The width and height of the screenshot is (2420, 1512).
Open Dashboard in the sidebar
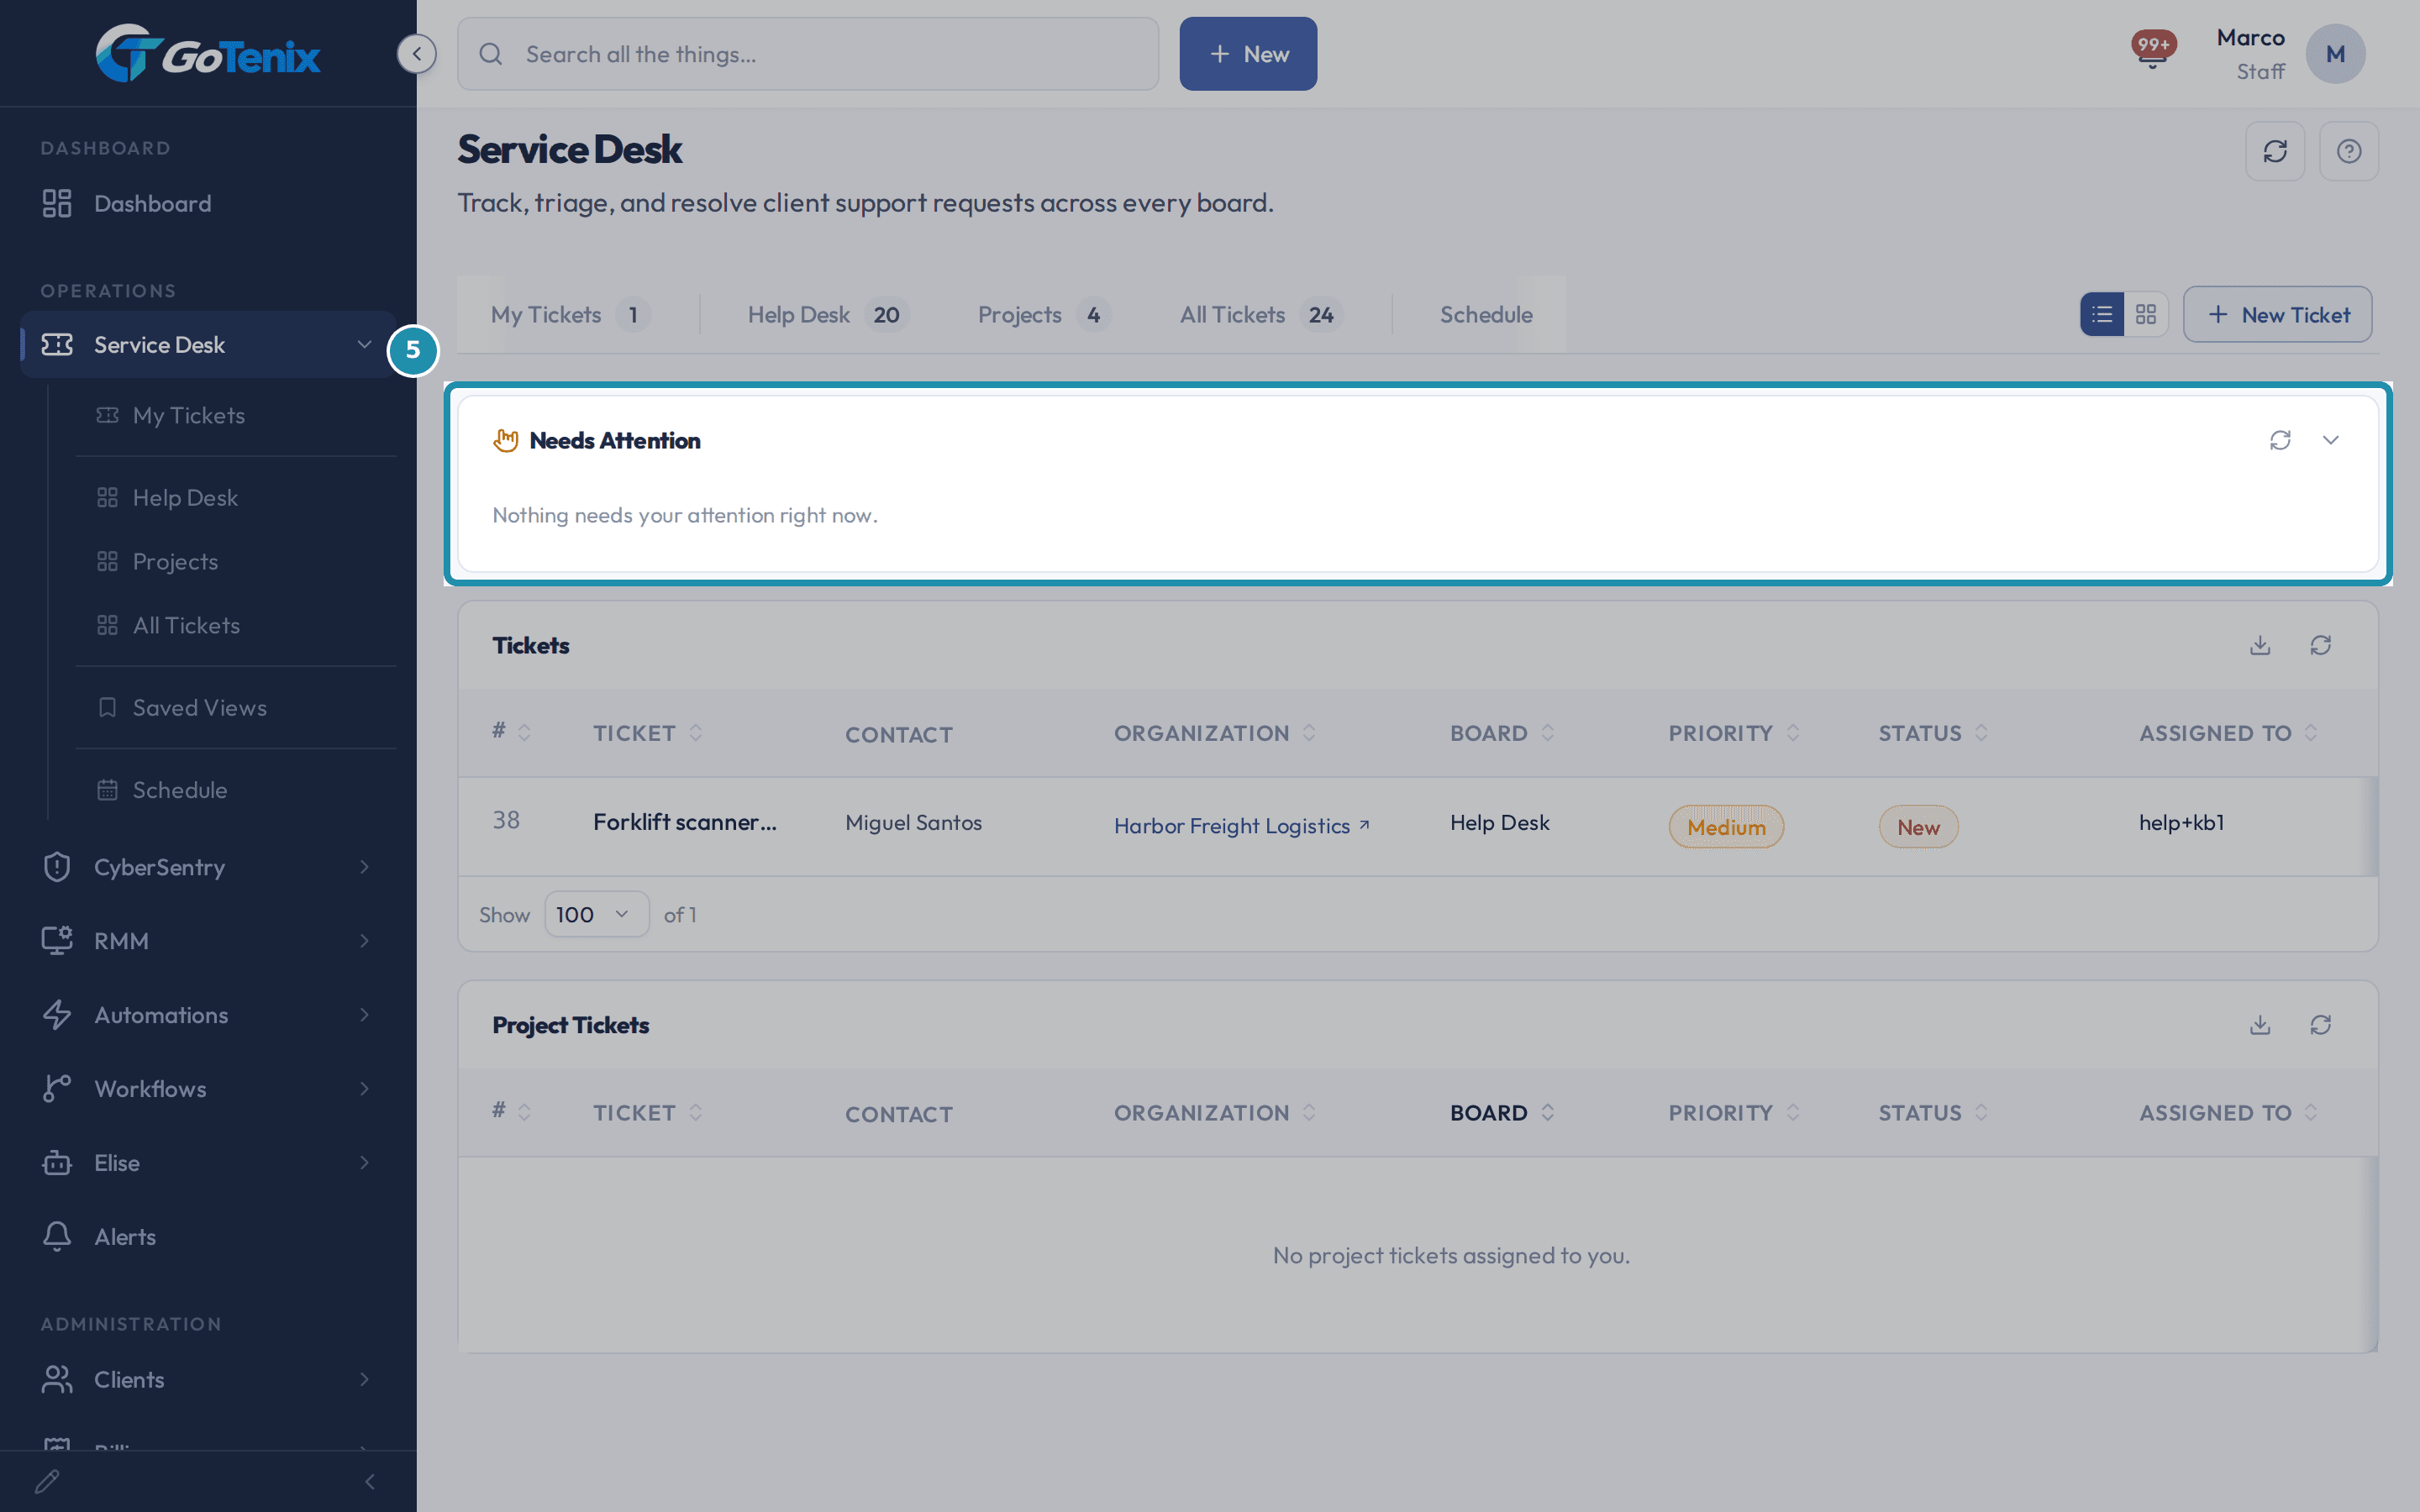[208, 203]
